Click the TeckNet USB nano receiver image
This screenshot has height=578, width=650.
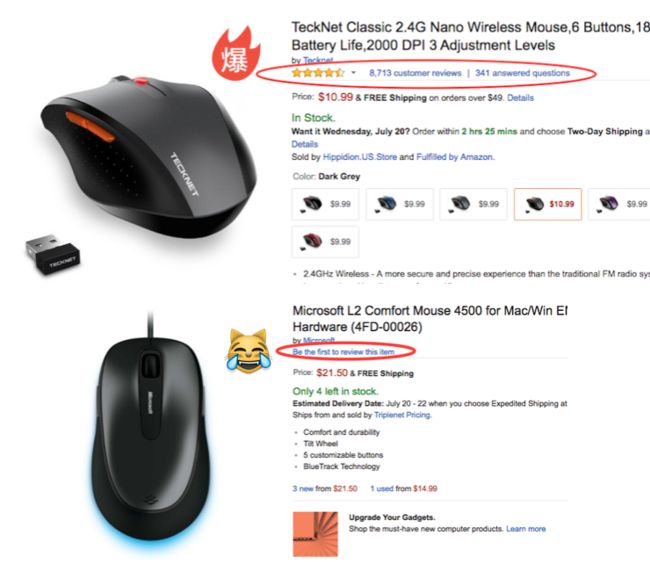pyautogui.click(x=53, y=254)
